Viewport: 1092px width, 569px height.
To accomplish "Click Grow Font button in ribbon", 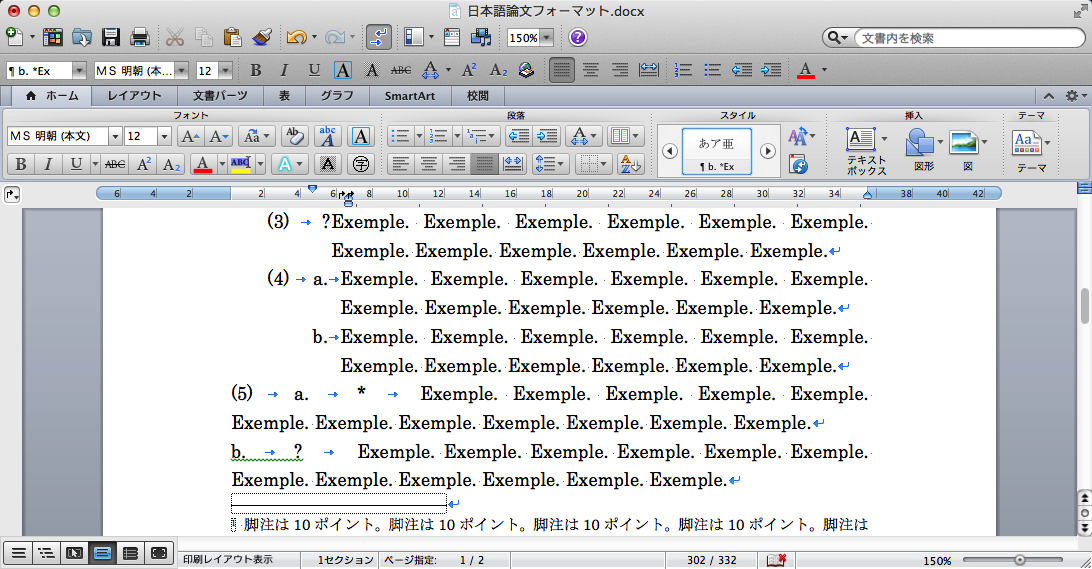I will 190,137.
